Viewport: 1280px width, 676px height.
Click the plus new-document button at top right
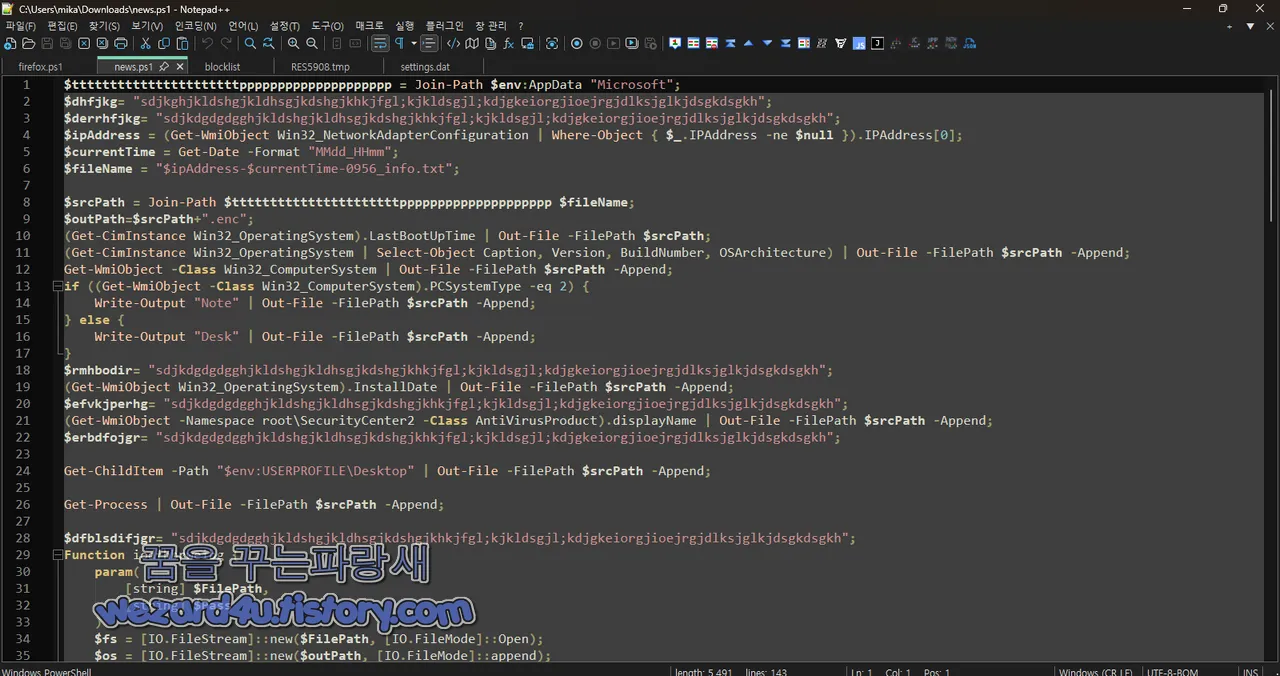[x=1231, y=26]
